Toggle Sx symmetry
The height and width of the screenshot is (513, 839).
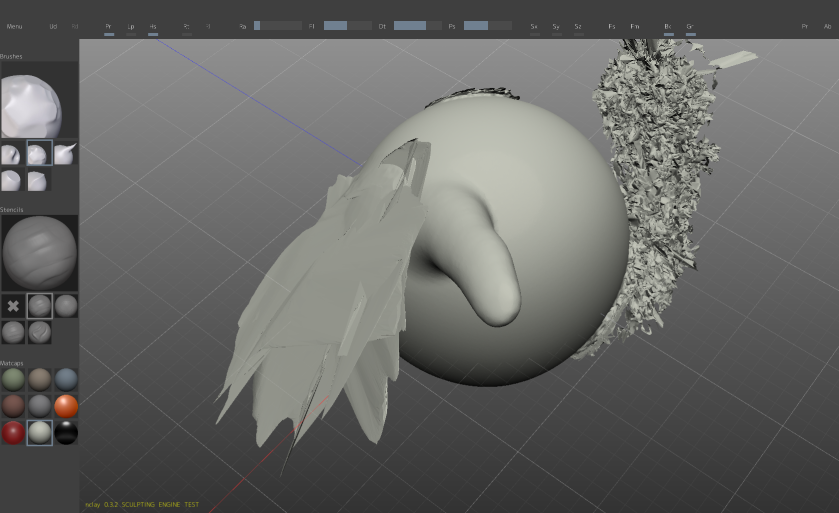tap(534, 27)
